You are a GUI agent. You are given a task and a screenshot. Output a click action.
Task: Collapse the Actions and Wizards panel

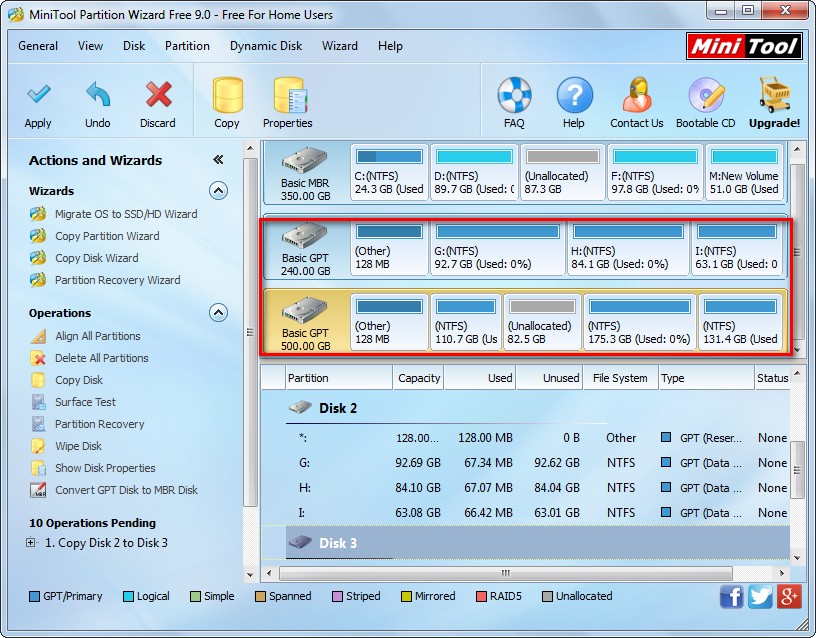218,160
